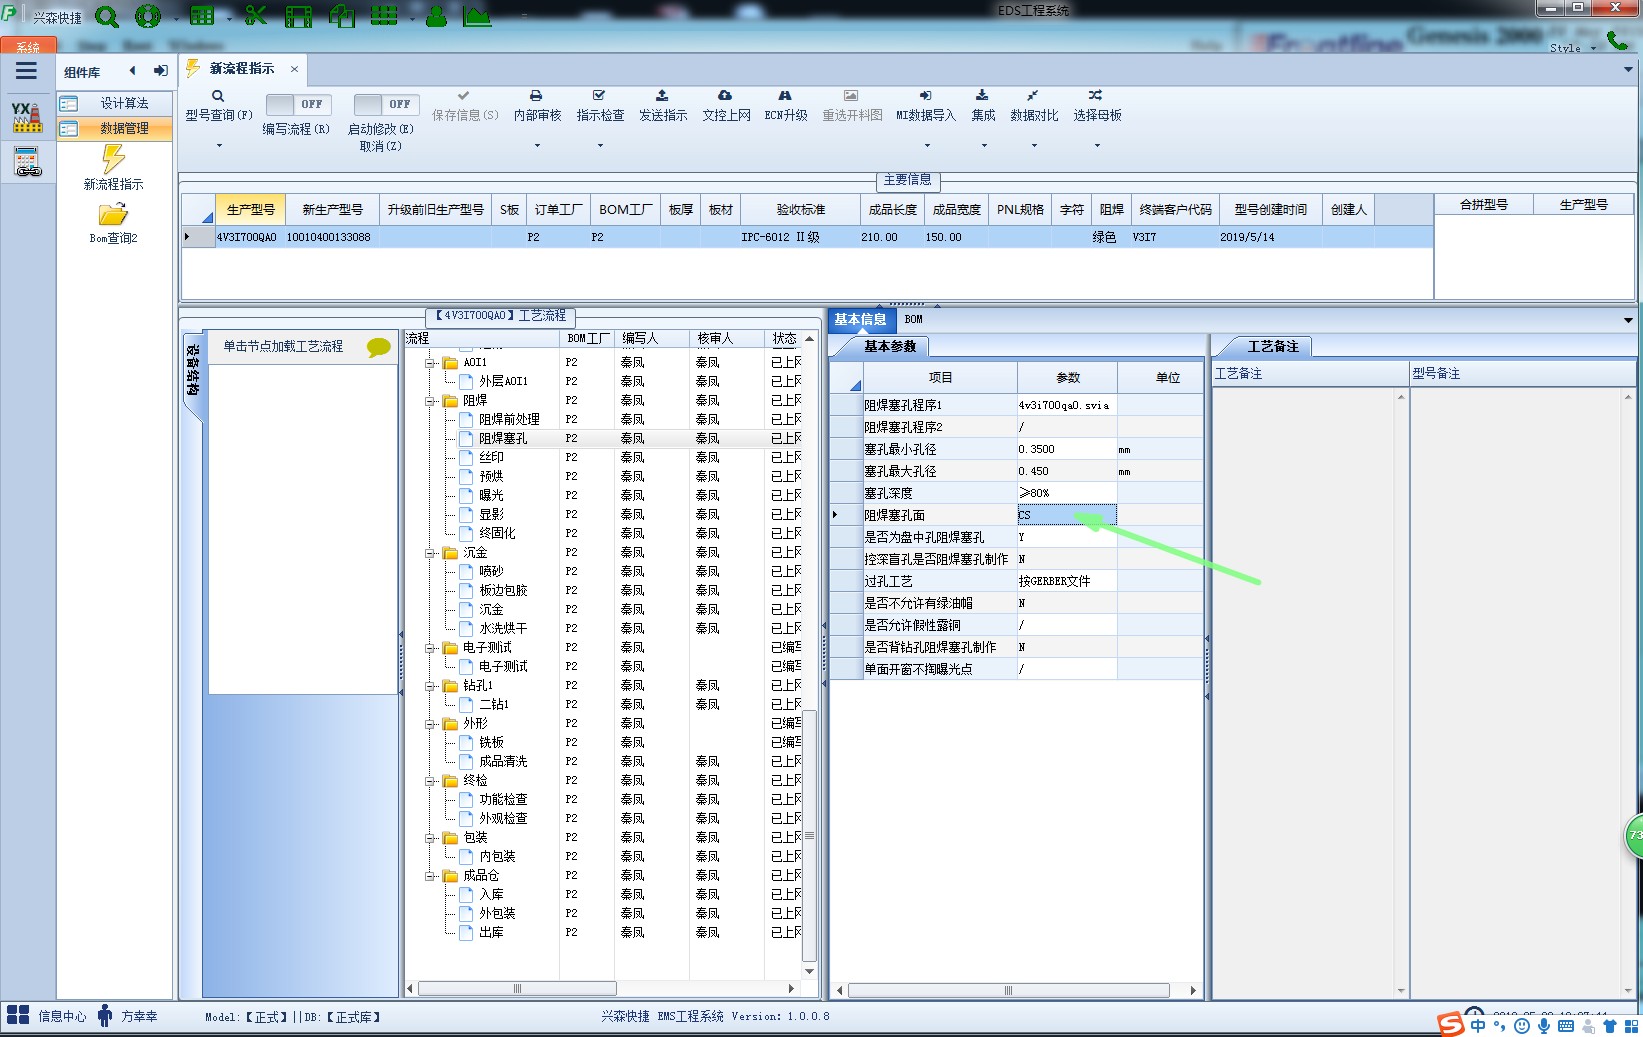1643x1037 pixels.
Task: Open the Style dropdown in top right
Action: 1573,48
